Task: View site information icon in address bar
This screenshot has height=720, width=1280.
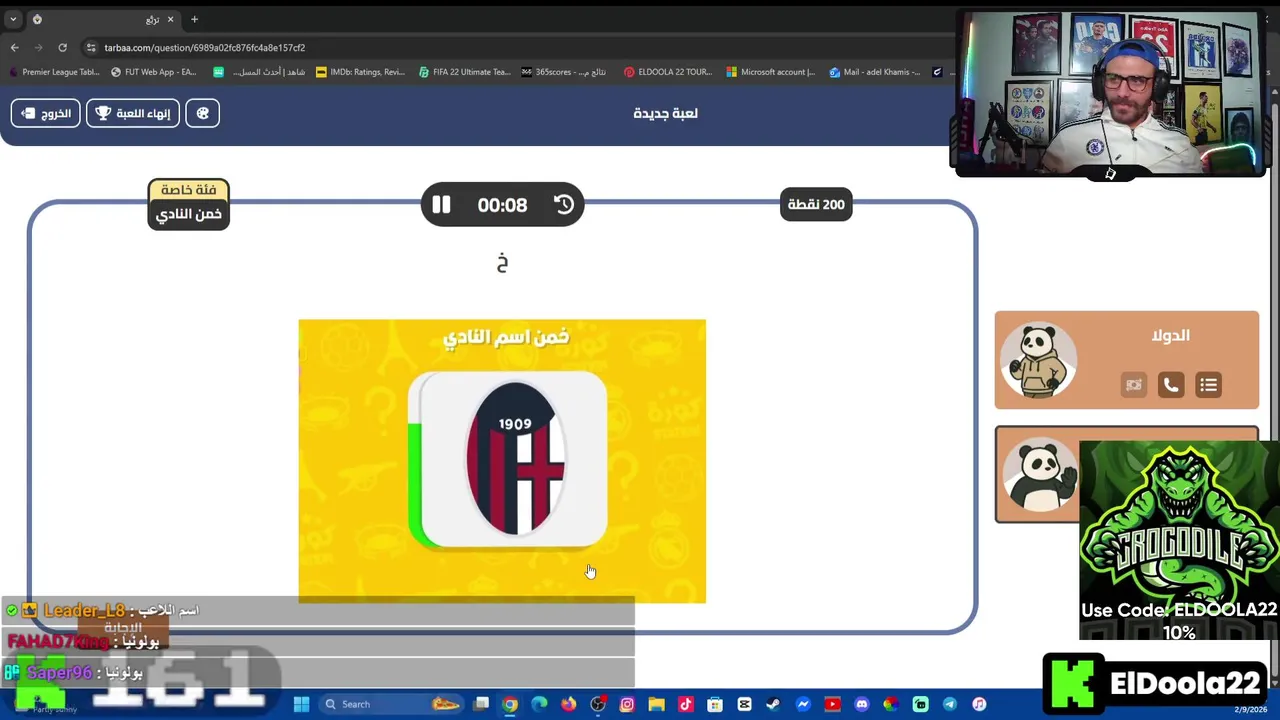Action: pyautogui.click(x=91, y=47)
